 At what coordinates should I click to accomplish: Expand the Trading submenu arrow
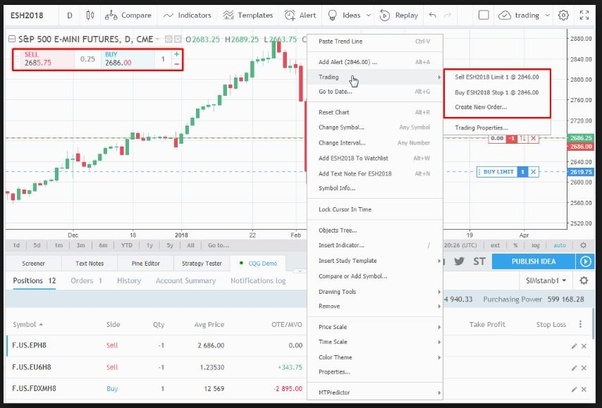pos(439,78)
